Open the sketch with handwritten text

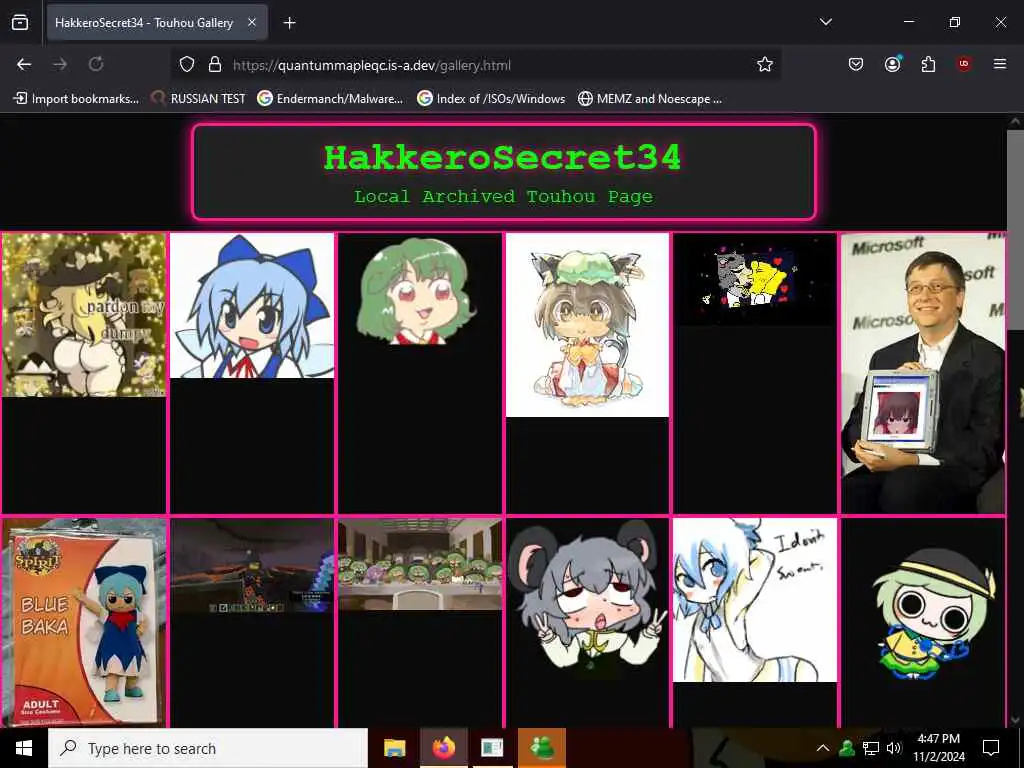point(755,600)
